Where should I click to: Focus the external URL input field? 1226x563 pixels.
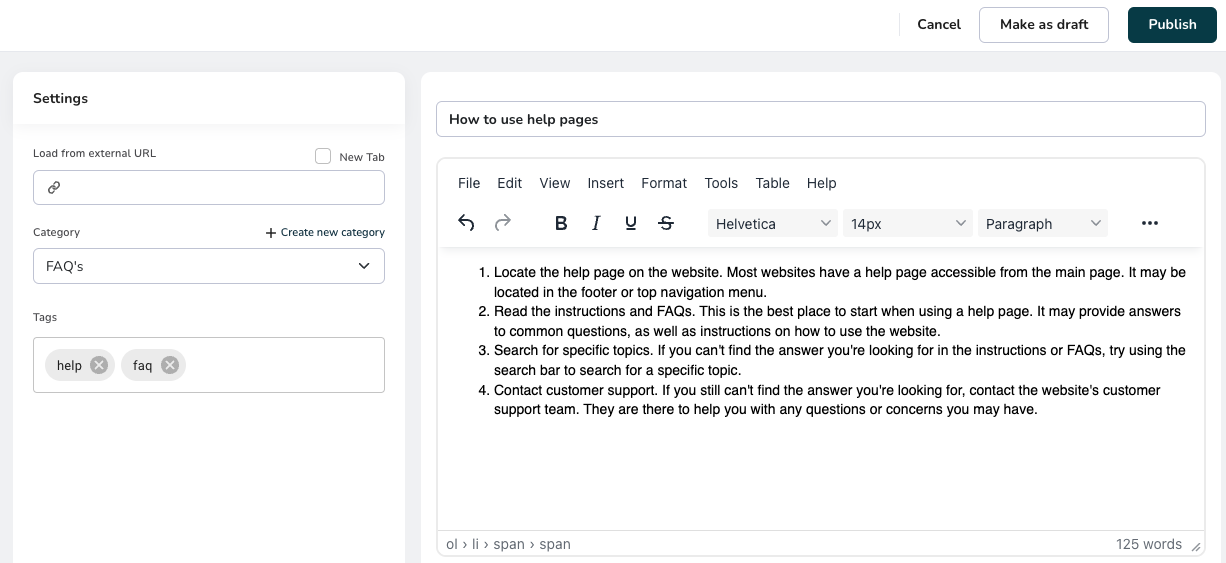point(209,187)
